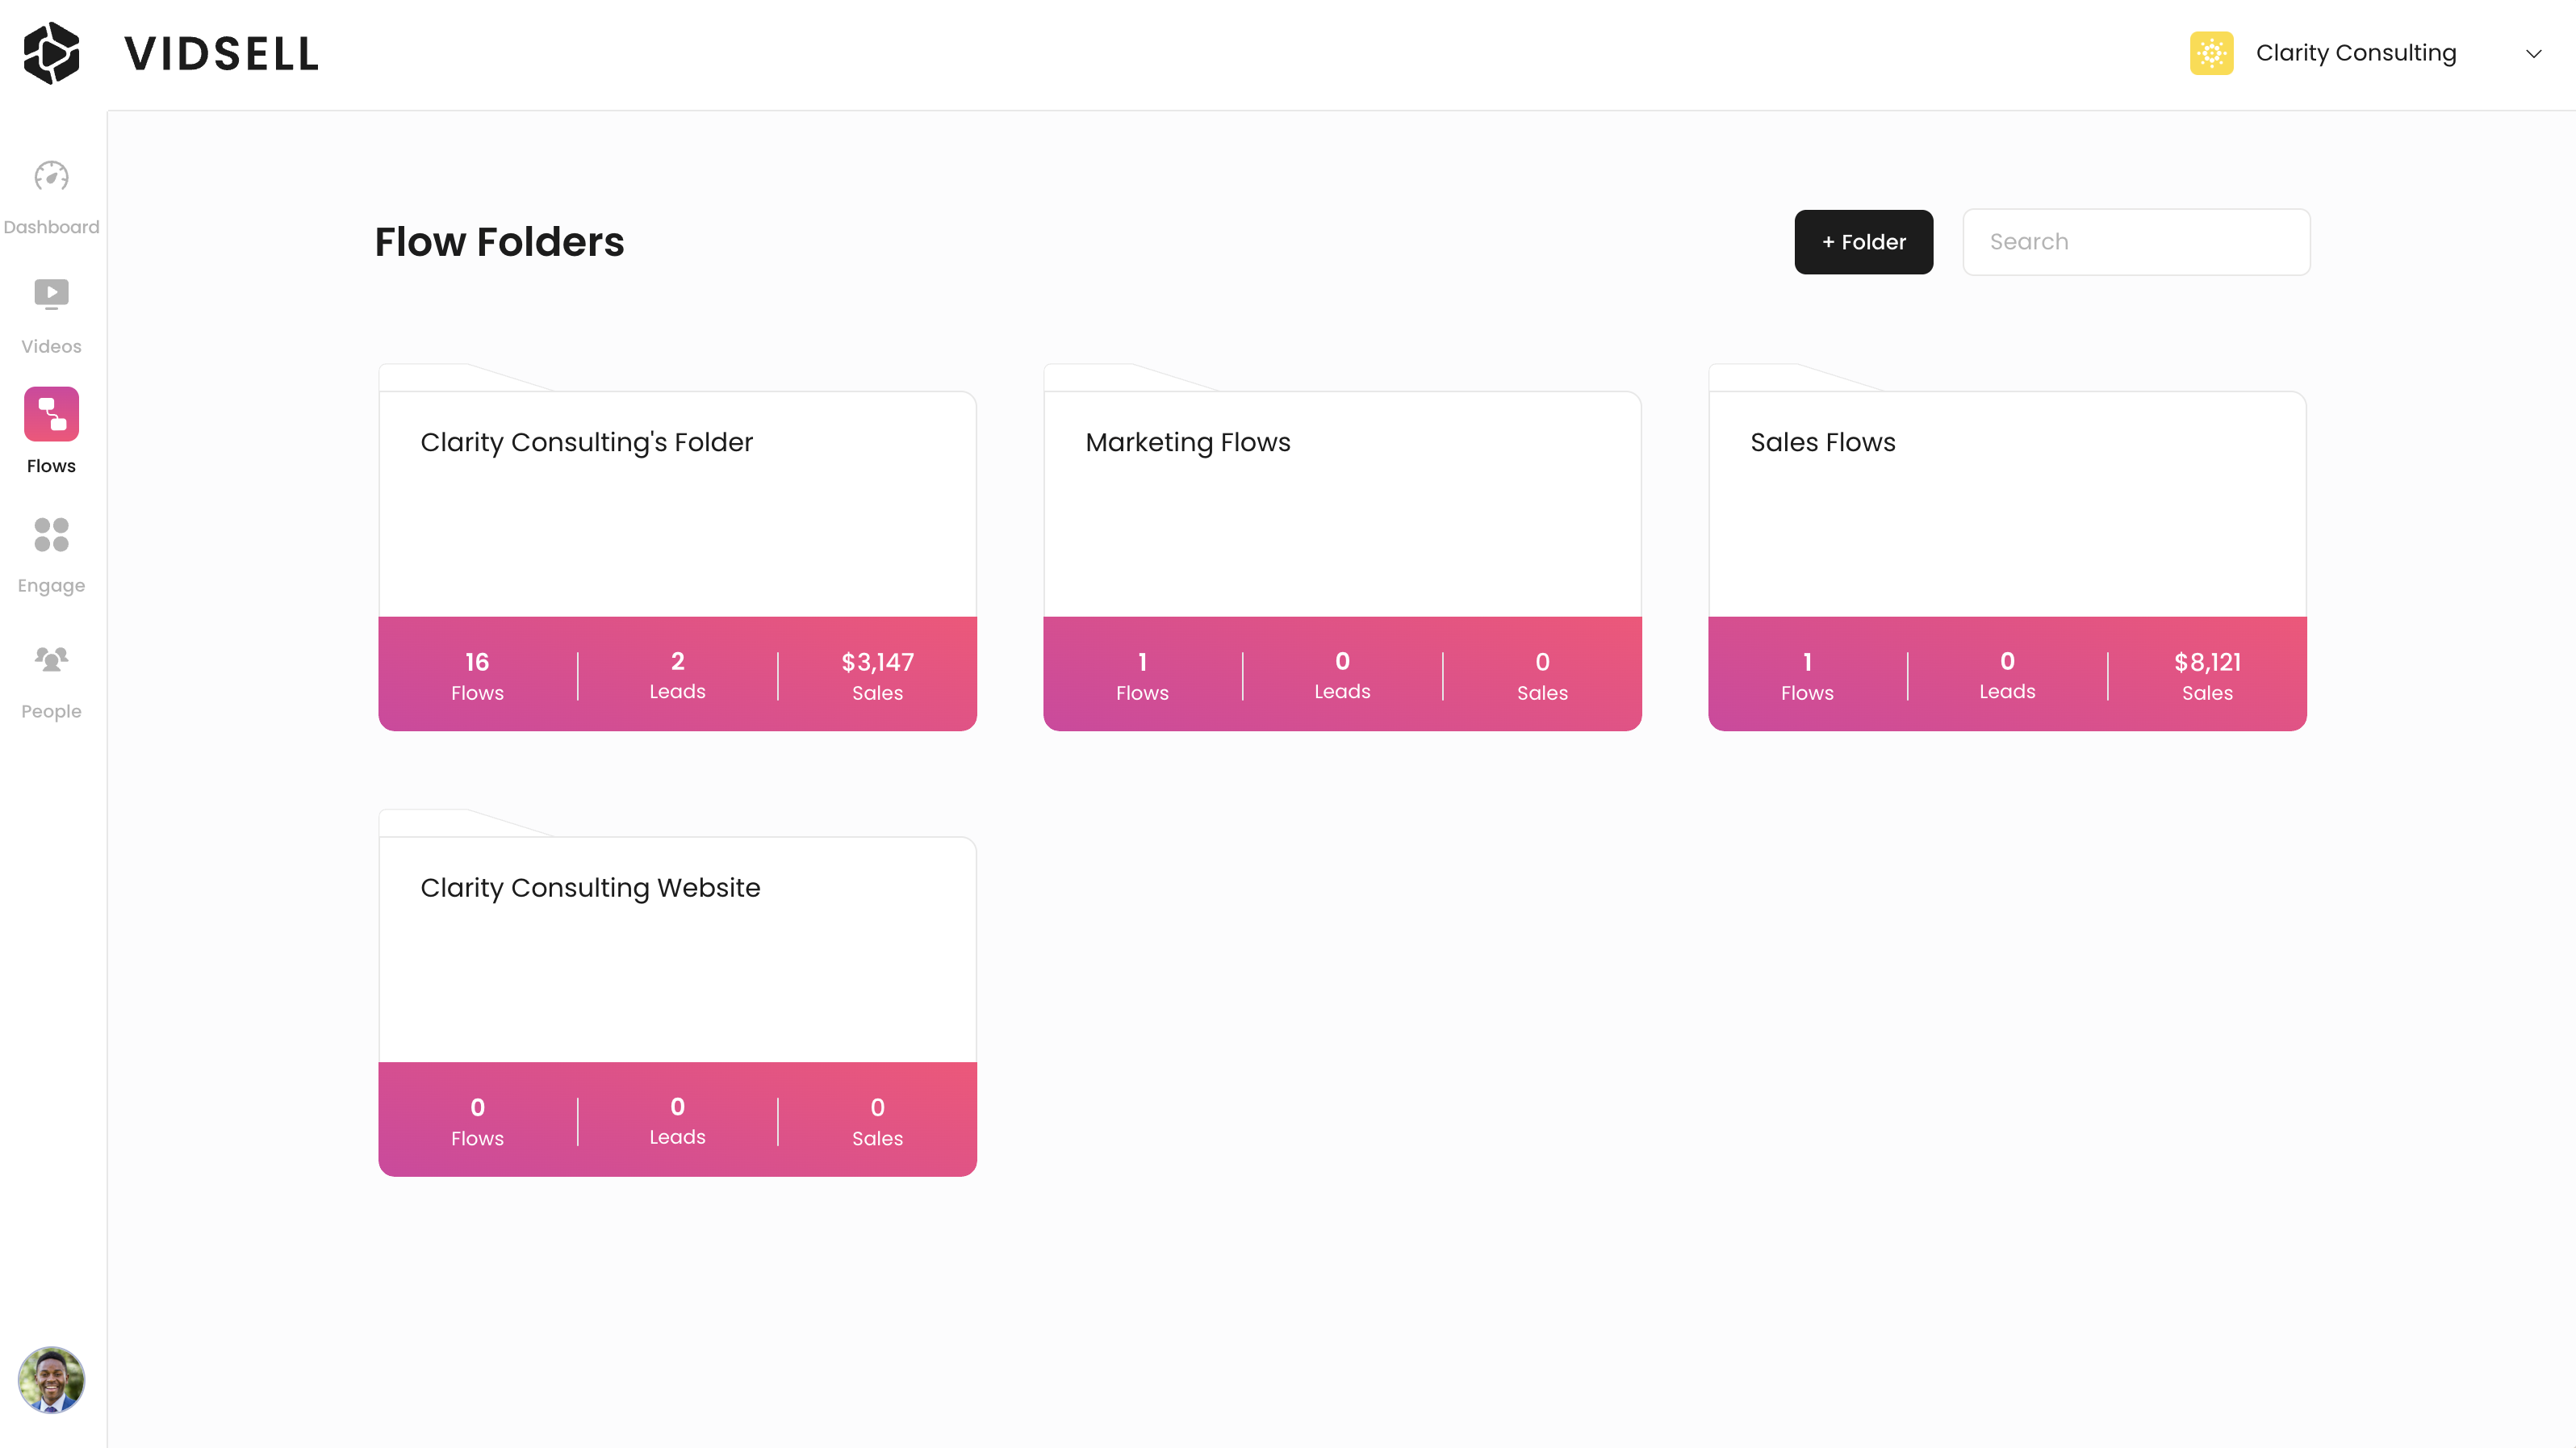
Task: Click the Flows icon in the sidebar
Action: pos(50,413)
